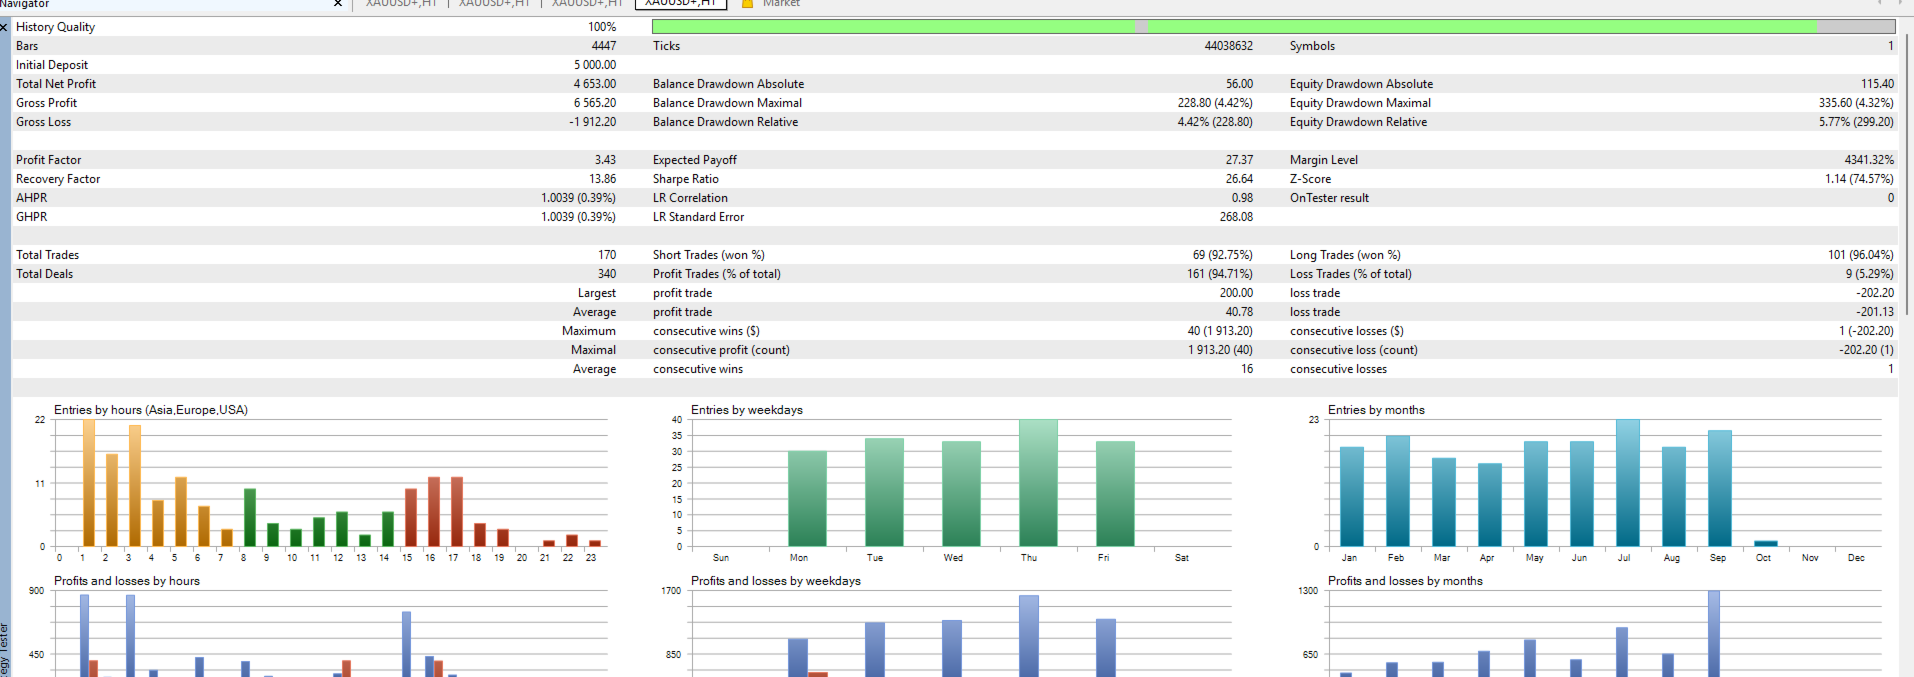Click the Gross Profit value '6 565.20'
Screen dimensions: 1914x677
[x=595, y=103]
